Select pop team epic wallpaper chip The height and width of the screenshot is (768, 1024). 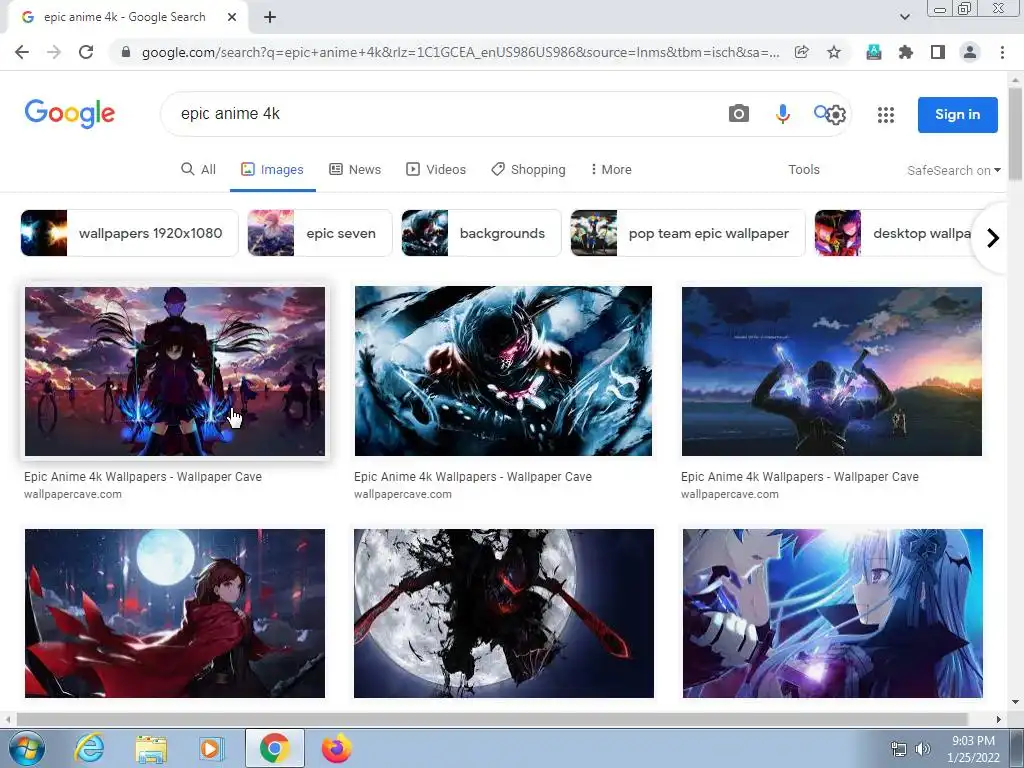(688, 233)
